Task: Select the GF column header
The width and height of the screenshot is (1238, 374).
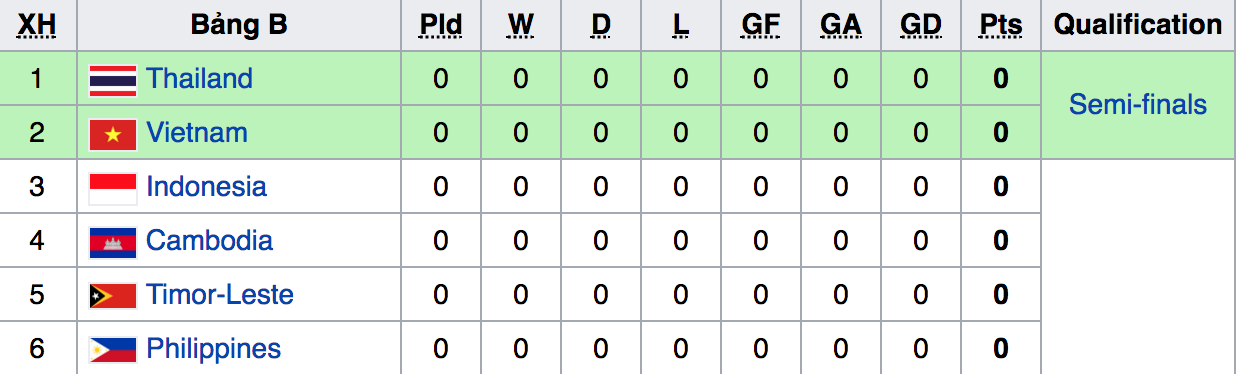Action: pyautogui.click(x=761, y=25)
